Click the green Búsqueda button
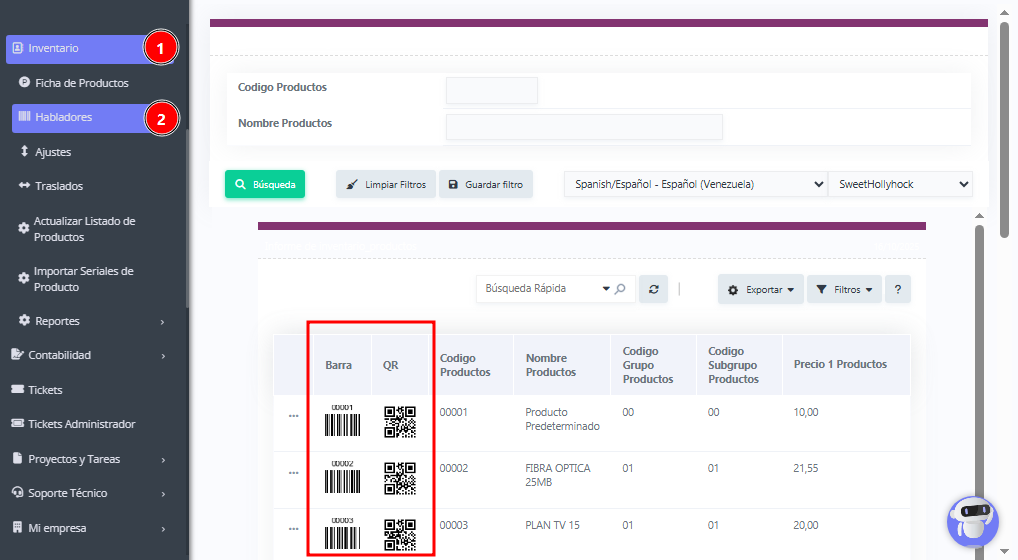The height and width of the screenshot is (560, 1018). [x=265, y=184]
